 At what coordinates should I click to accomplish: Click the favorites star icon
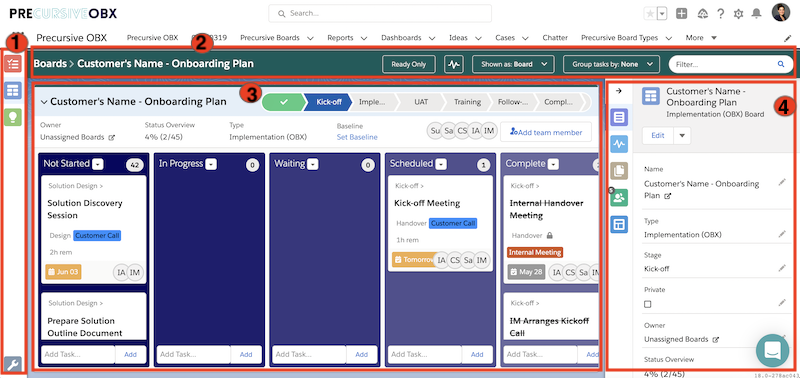(650, 14)
